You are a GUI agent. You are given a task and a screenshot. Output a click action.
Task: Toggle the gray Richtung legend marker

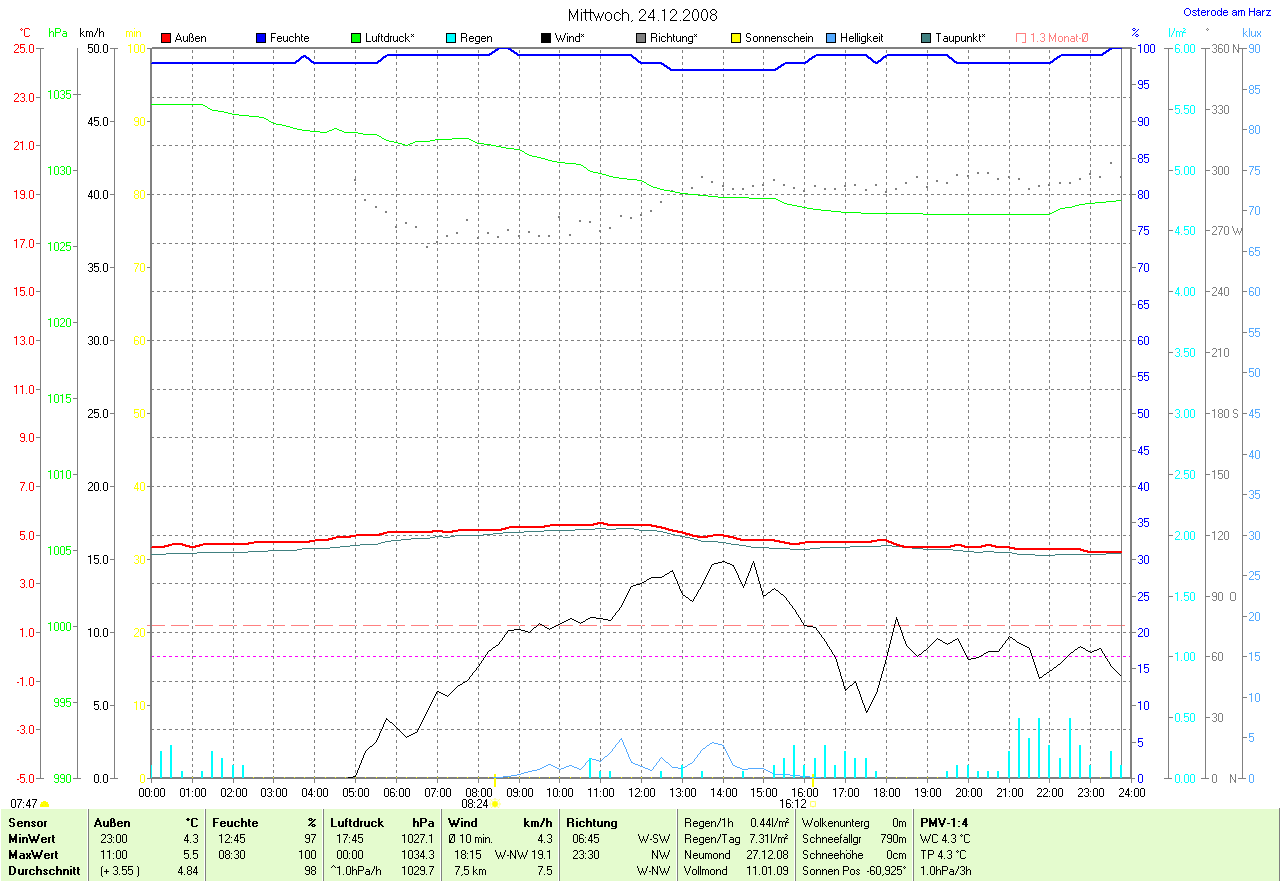(x=641, y=38)
